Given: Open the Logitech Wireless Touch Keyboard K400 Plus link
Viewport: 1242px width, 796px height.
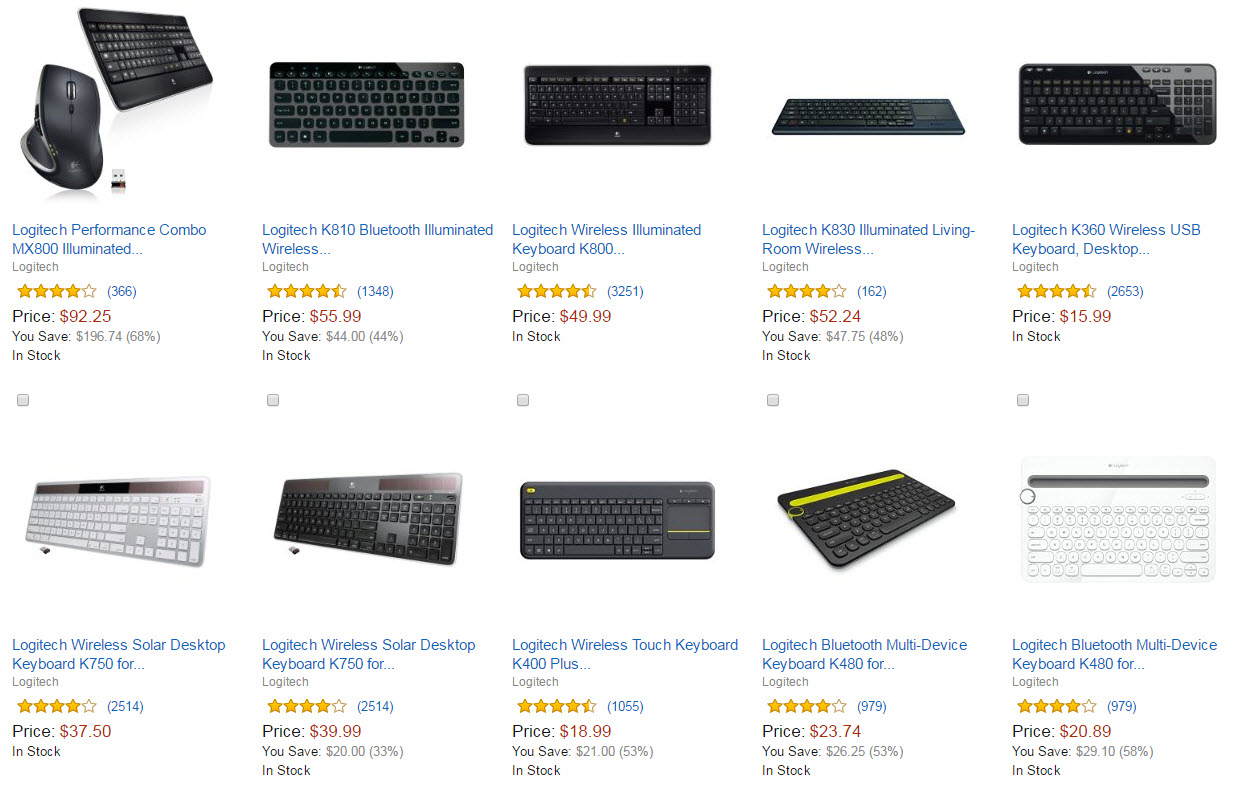Looking at the screenshot, I should click(x=625, y=654).
